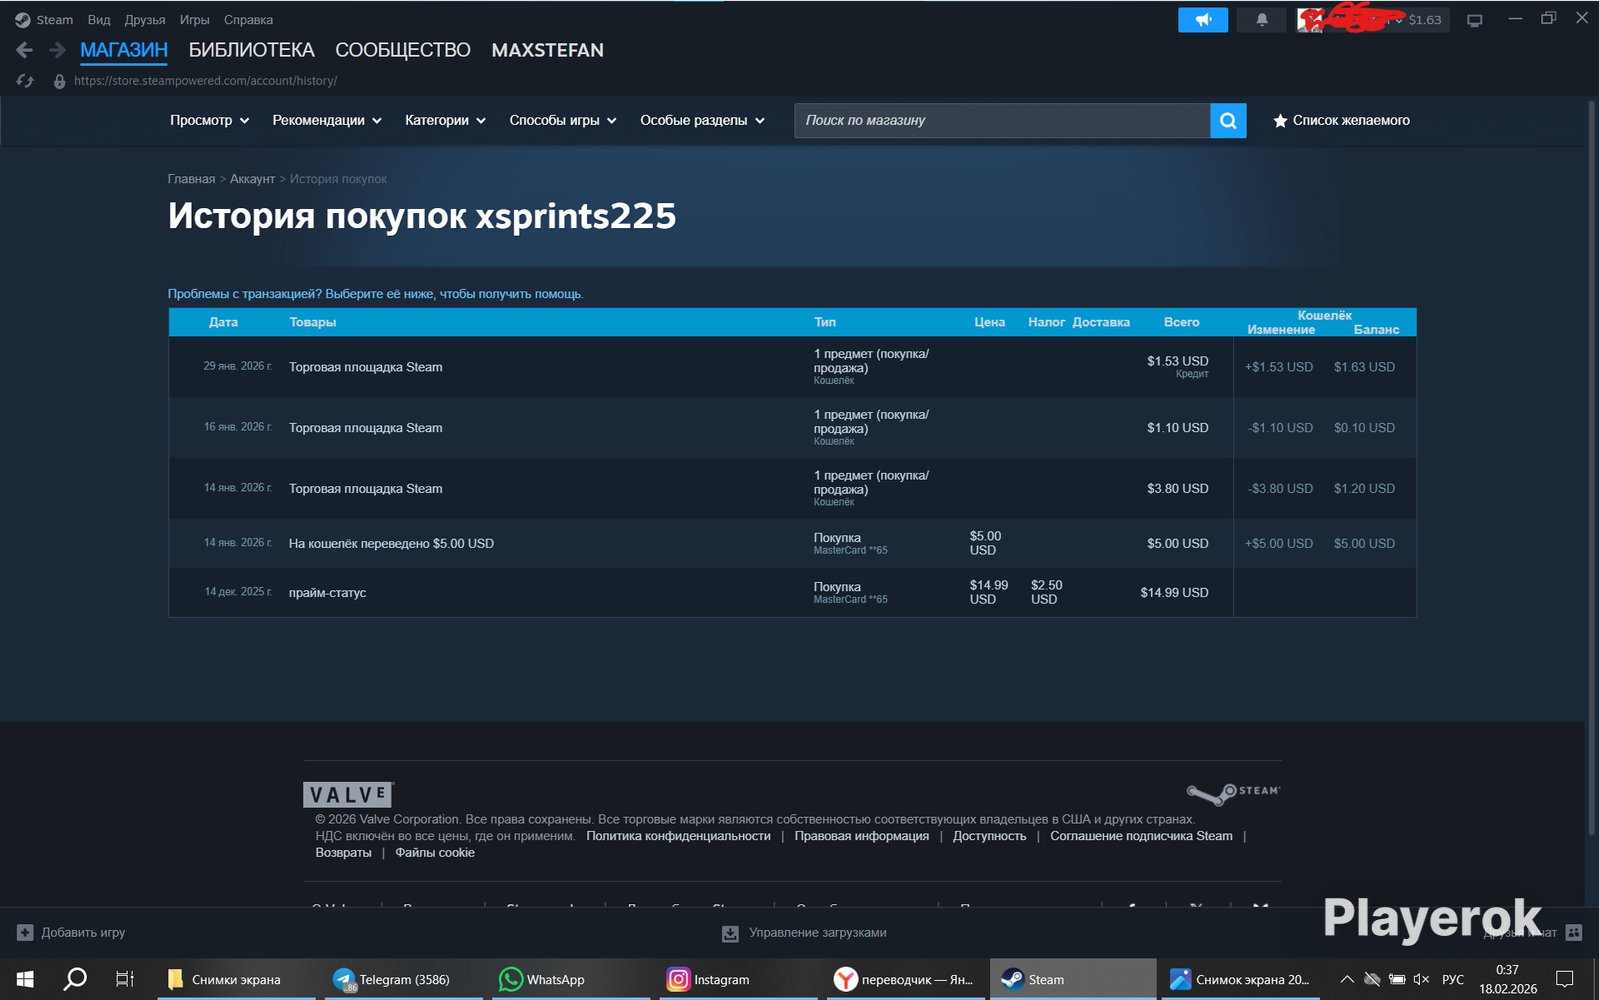Click the plus icon next to Добавить игру

[x=25, y=933]
